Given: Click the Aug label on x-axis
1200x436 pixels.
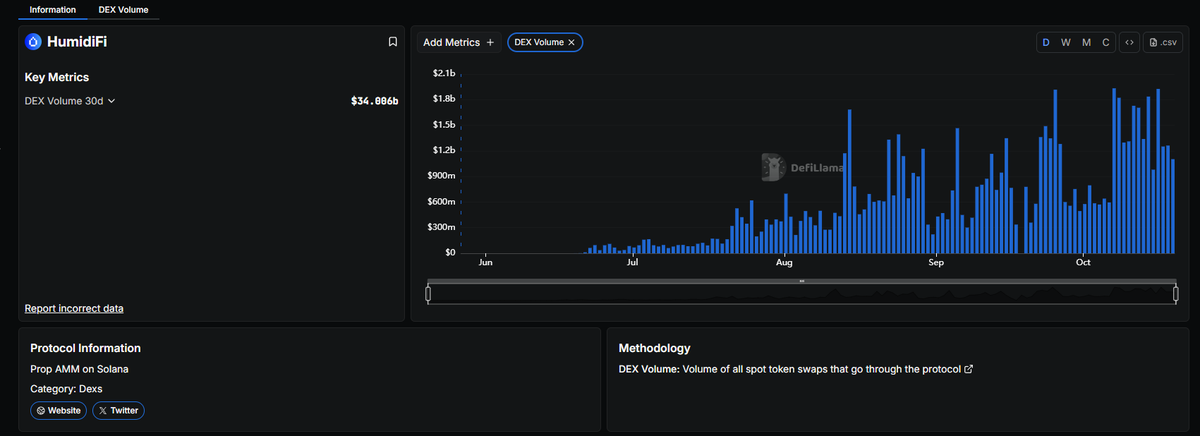Looking at the screenshot, I should (x=784, y=264).
